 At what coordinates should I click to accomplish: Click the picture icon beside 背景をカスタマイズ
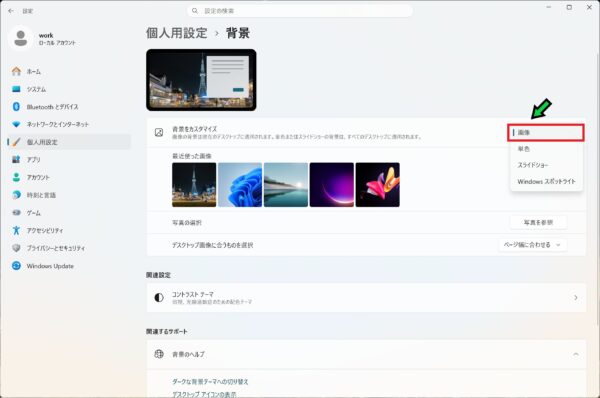pos(159,132)
